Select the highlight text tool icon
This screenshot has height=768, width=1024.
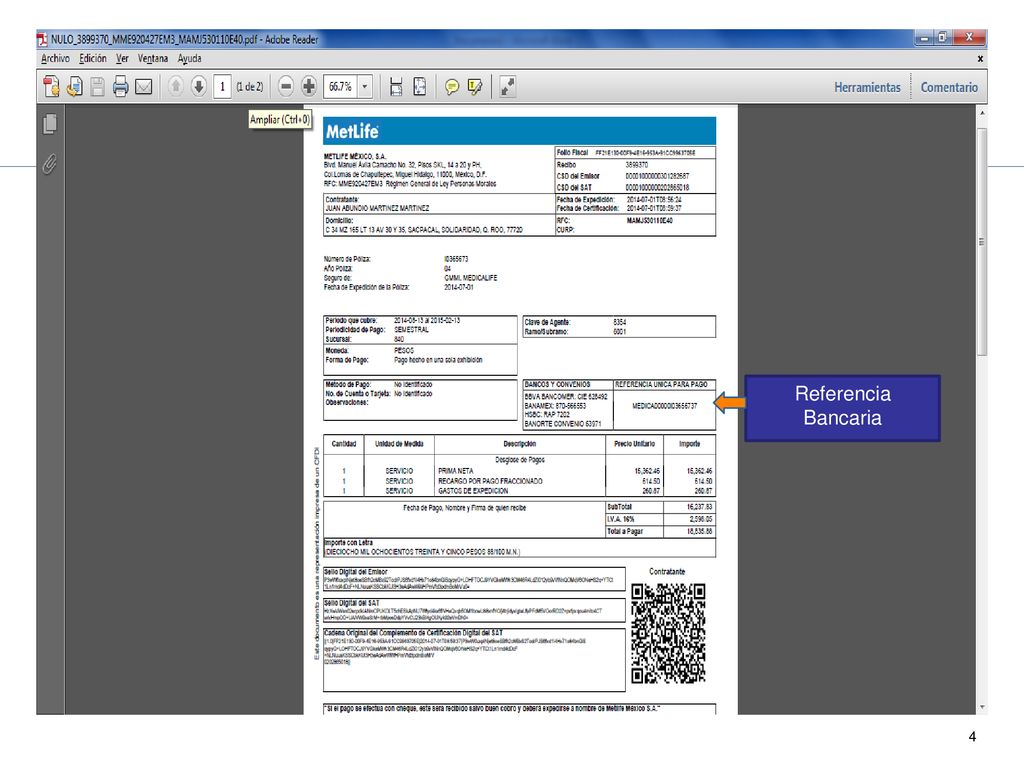475,87
